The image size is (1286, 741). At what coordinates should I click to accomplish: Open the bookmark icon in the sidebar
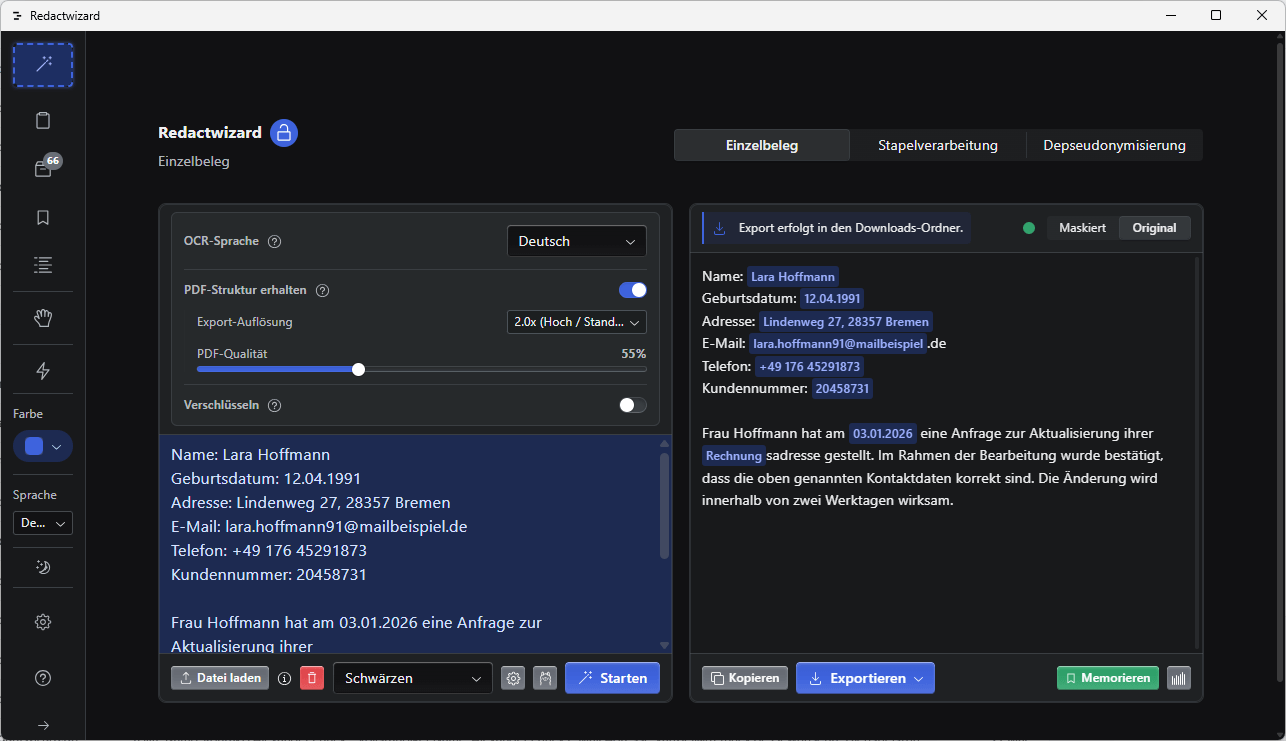(43, 217)
